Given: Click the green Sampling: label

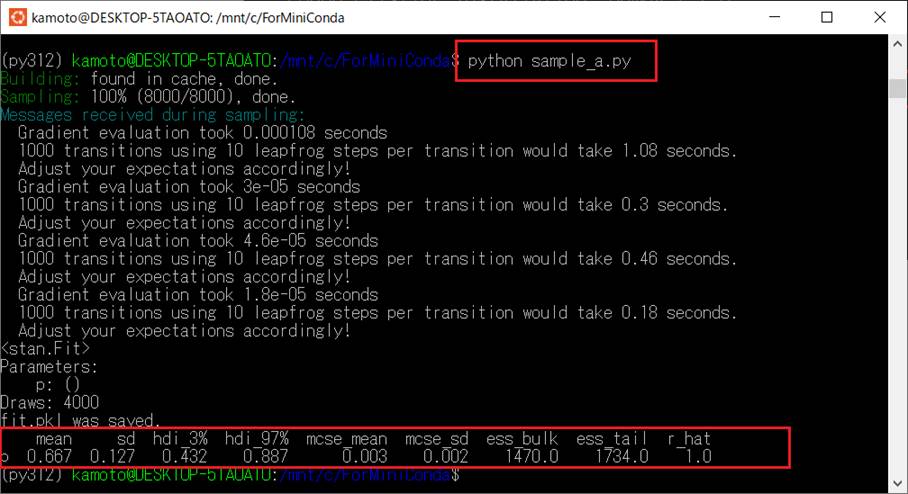Looking at the screenshot, I should pyautogui.click(x=39, y=97).
